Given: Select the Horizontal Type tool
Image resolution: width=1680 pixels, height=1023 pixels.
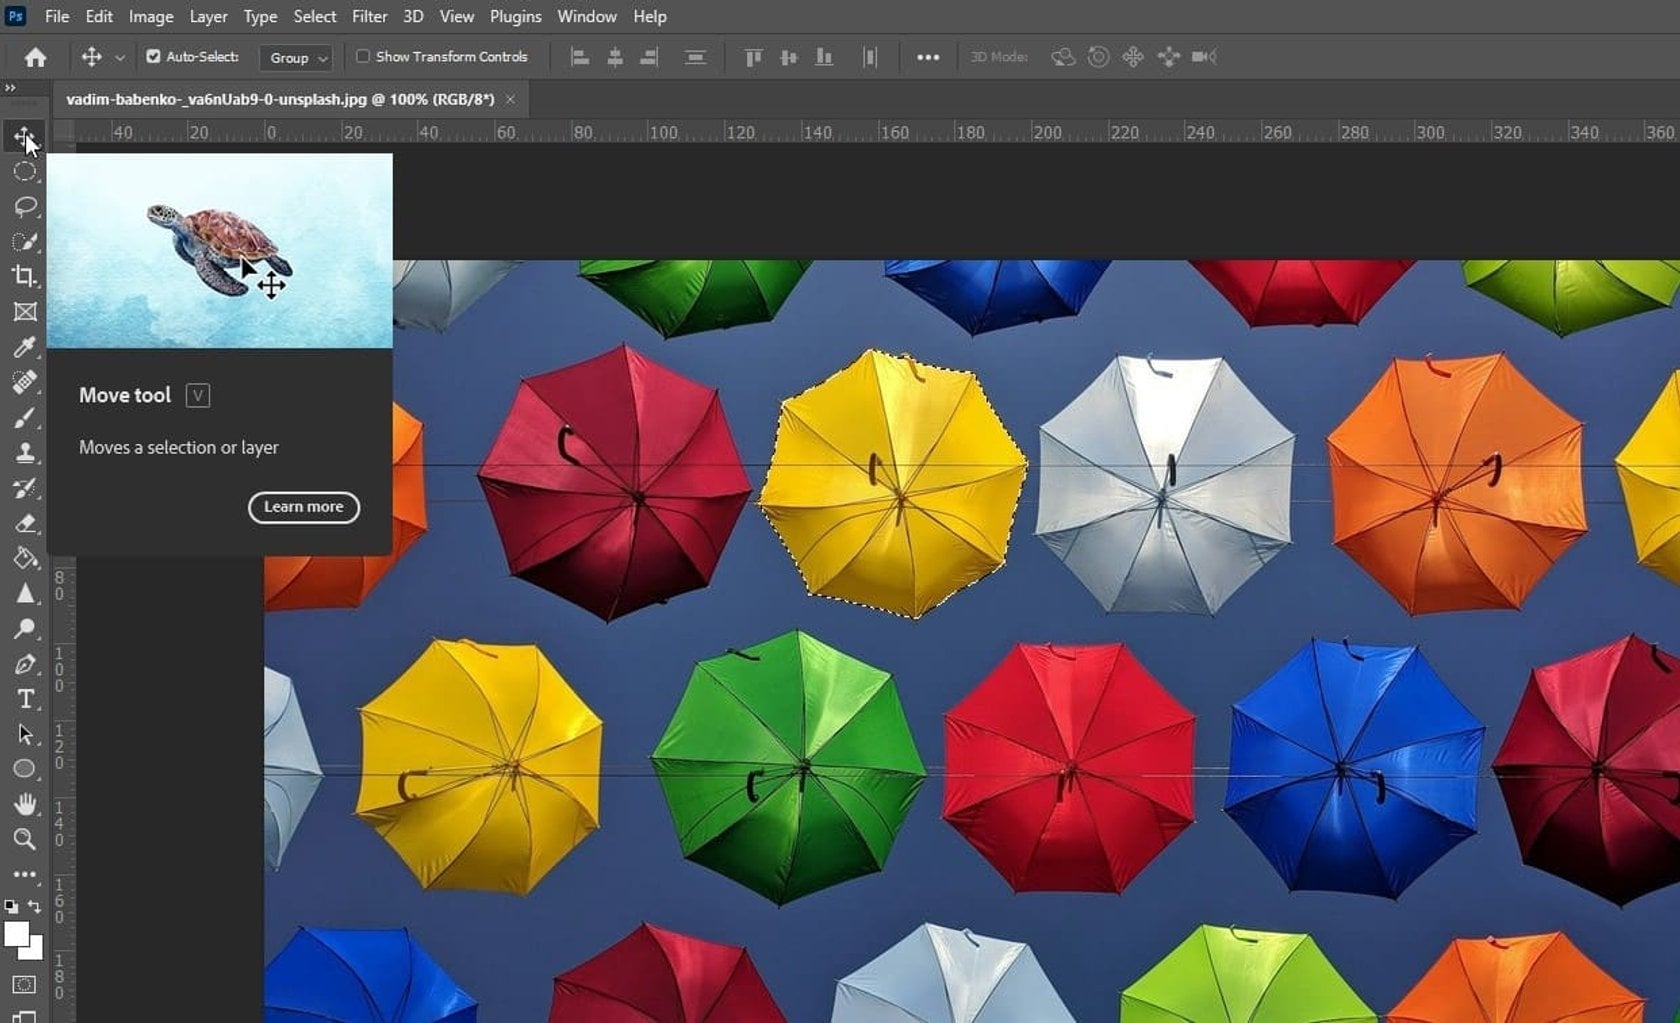Looking at the screenshot, I should [x=27, y=699].
